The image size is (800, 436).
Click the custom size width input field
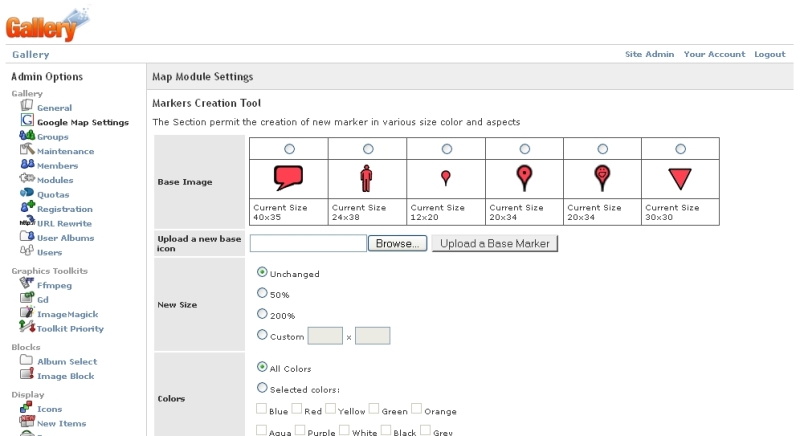click(325, 336)
